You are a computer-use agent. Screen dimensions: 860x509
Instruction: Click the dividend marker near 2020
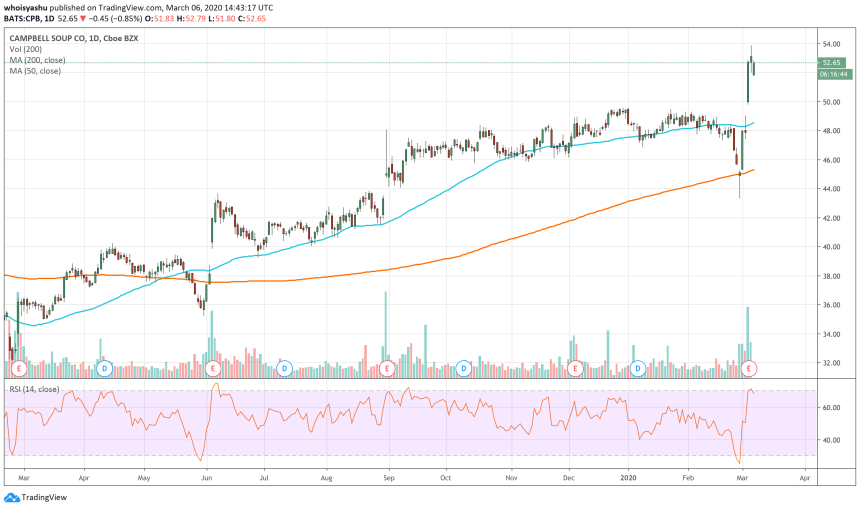click(638, 368)
